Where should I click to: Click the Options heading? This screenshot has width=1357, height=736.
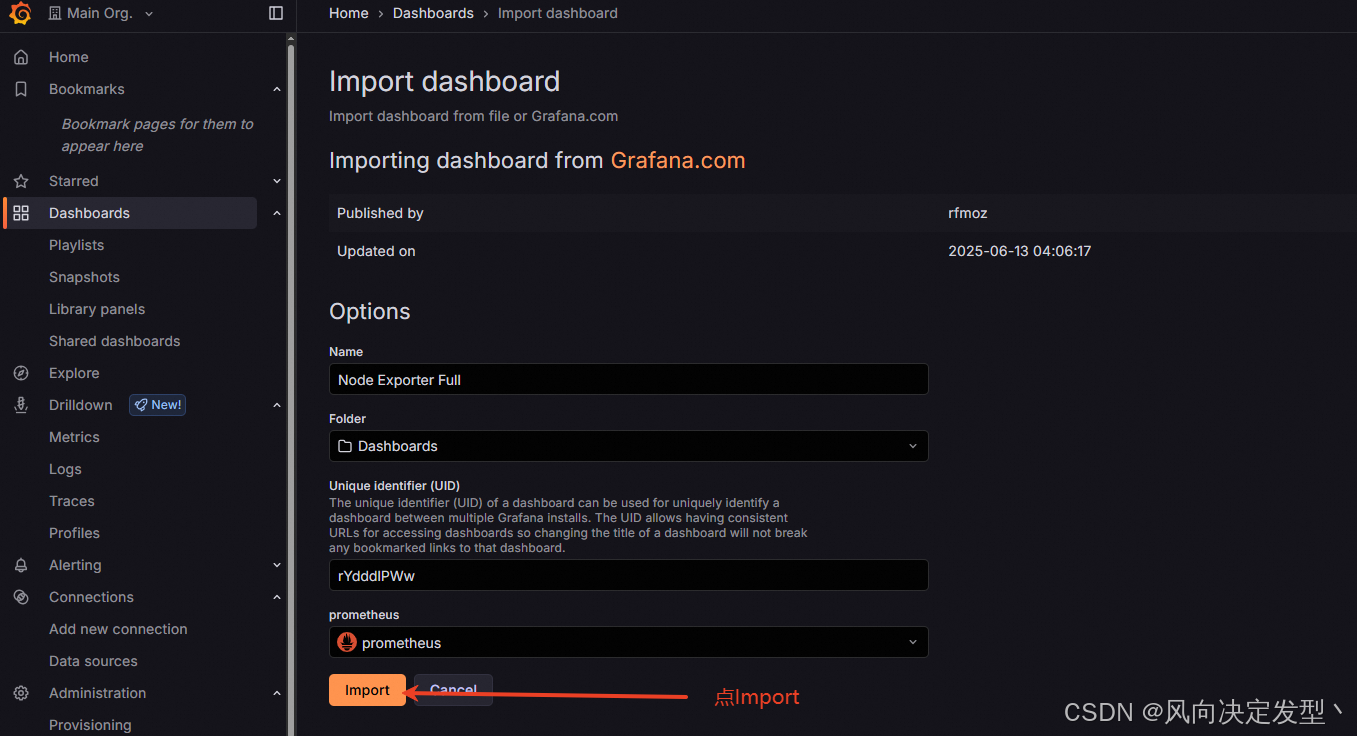point(370,311)
